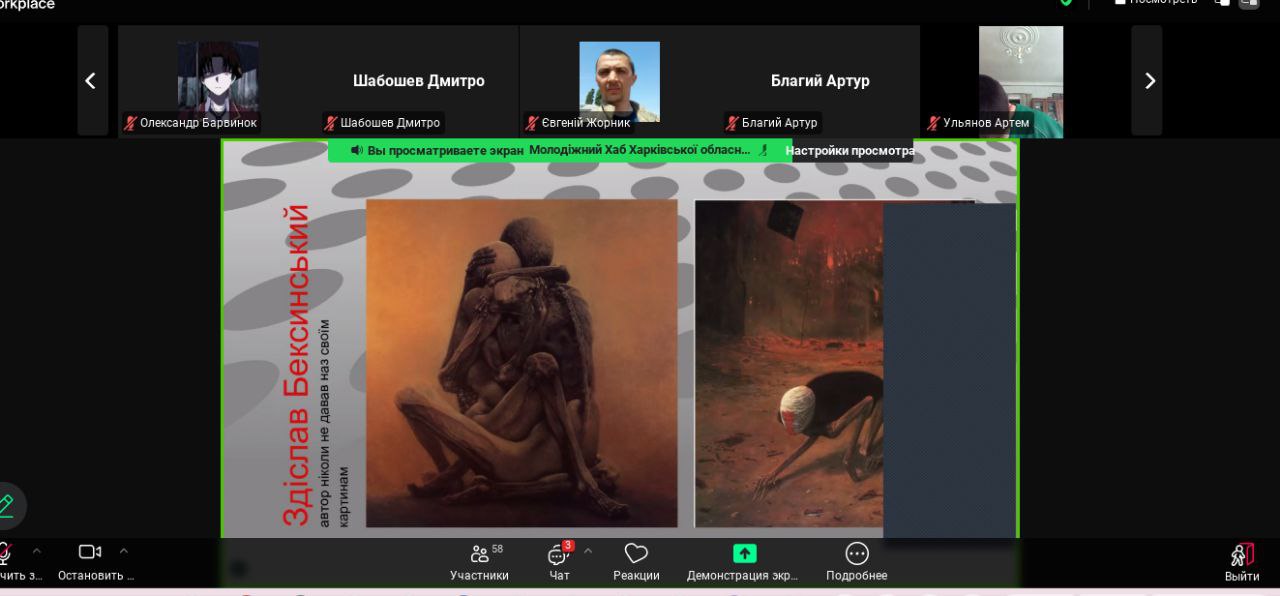
Task: Click muted mic icon beside Ульянов Артем
Action: point(933,123)
